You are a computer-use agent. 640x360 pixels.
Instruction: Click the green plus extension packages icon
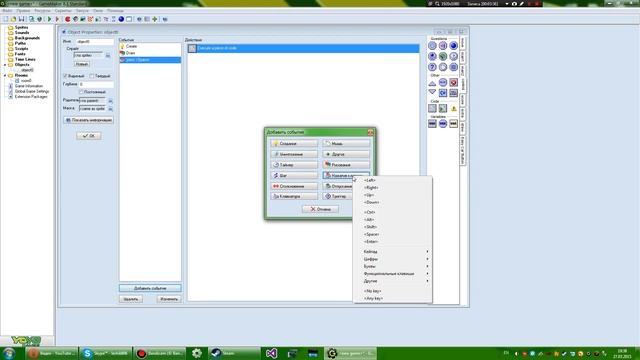(155, 19)
